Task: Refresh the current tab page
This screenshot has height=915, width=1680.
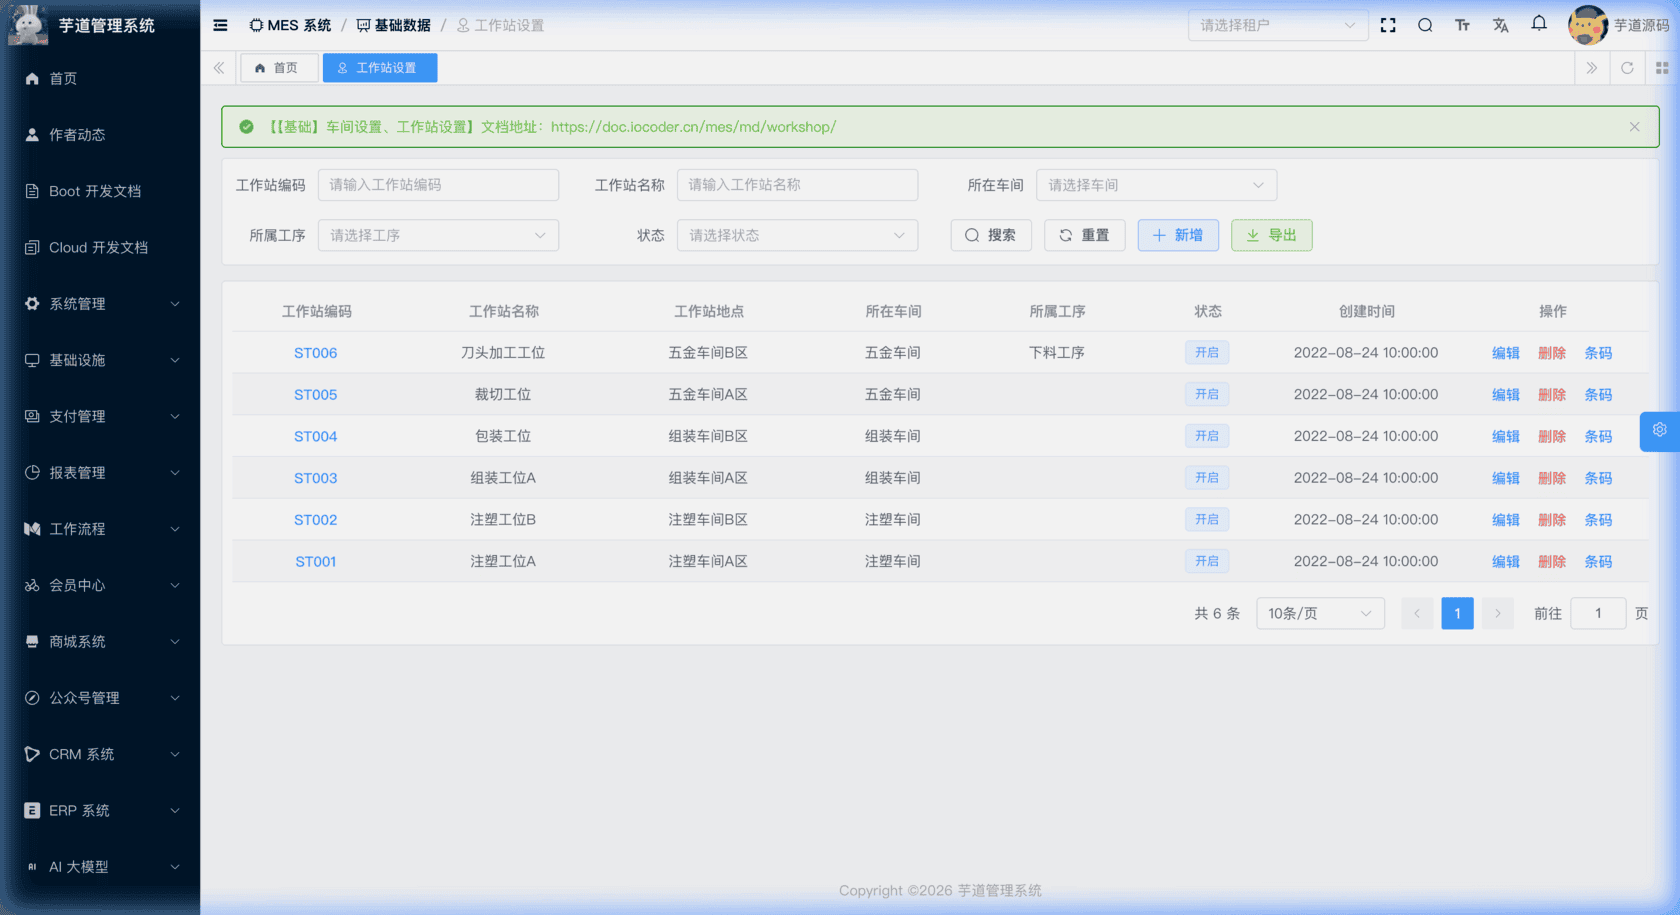Action: tap(1627, 68)
